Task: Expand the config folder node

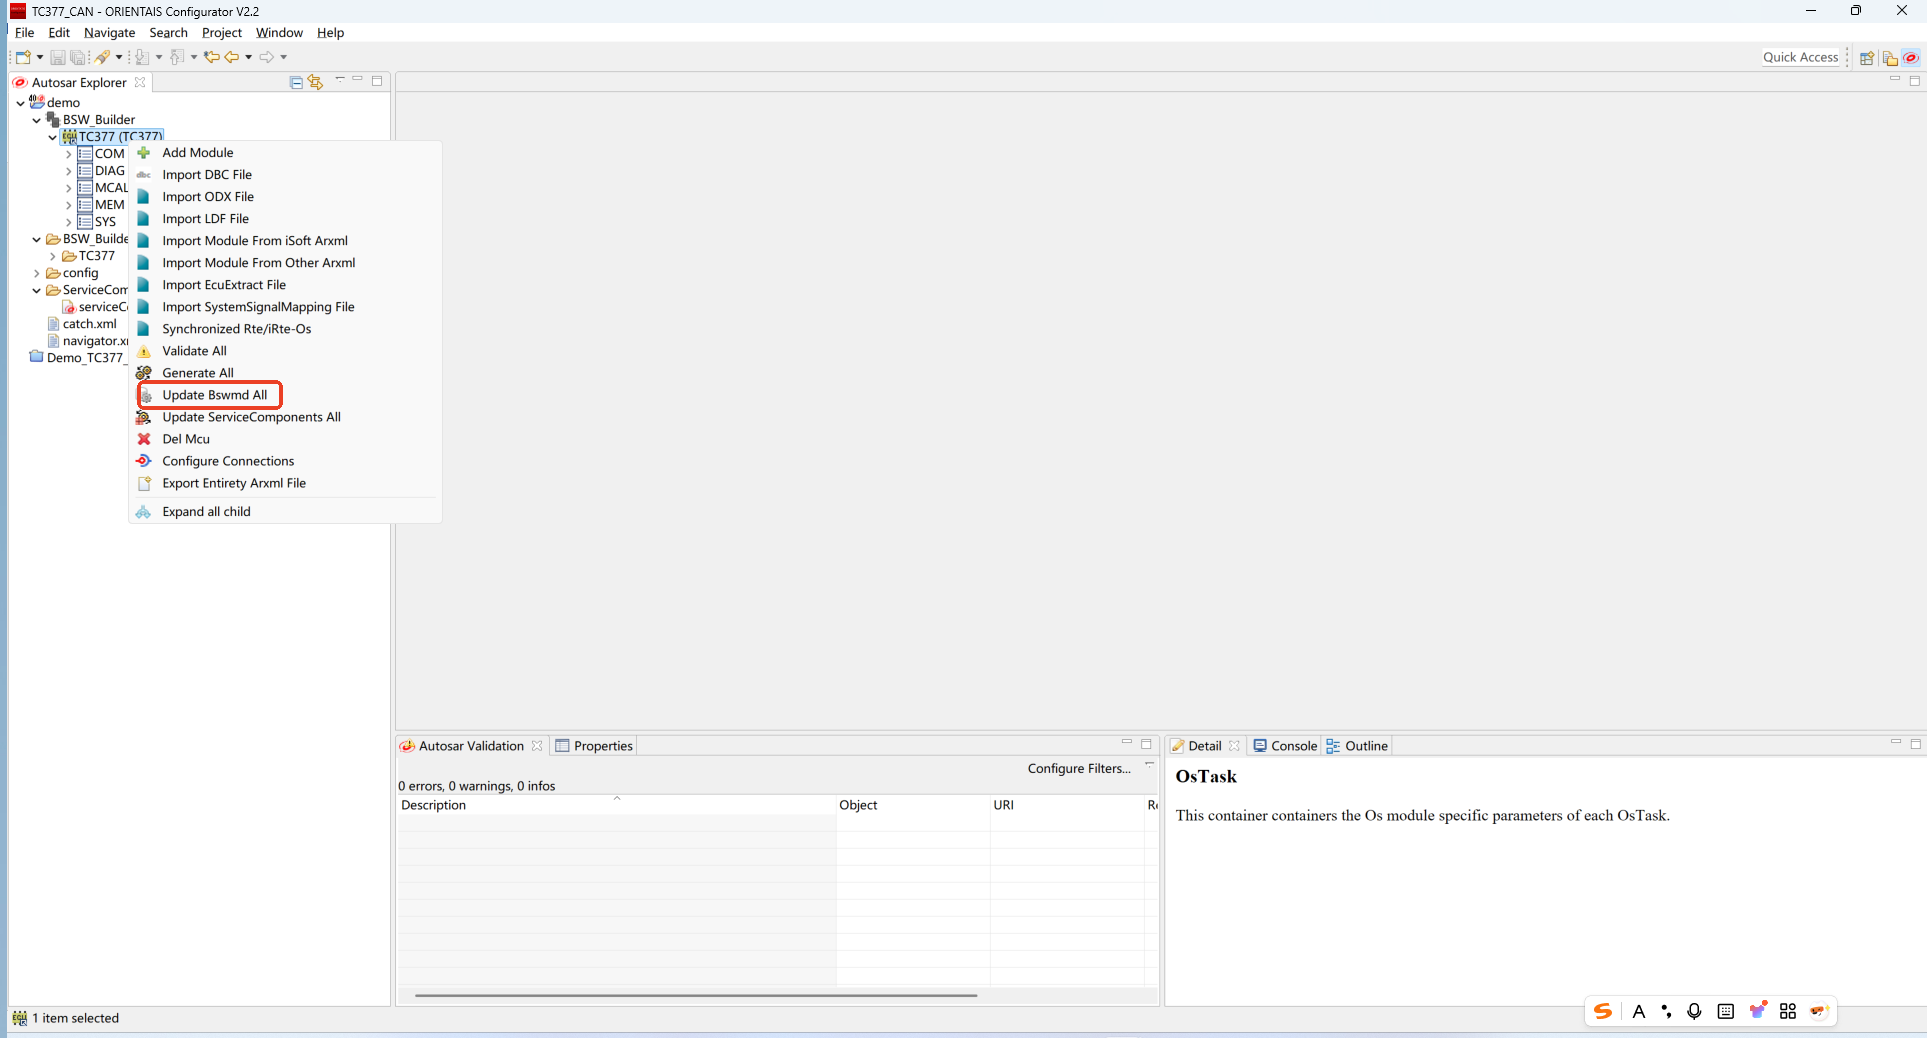Action: [x=37, y=273]
